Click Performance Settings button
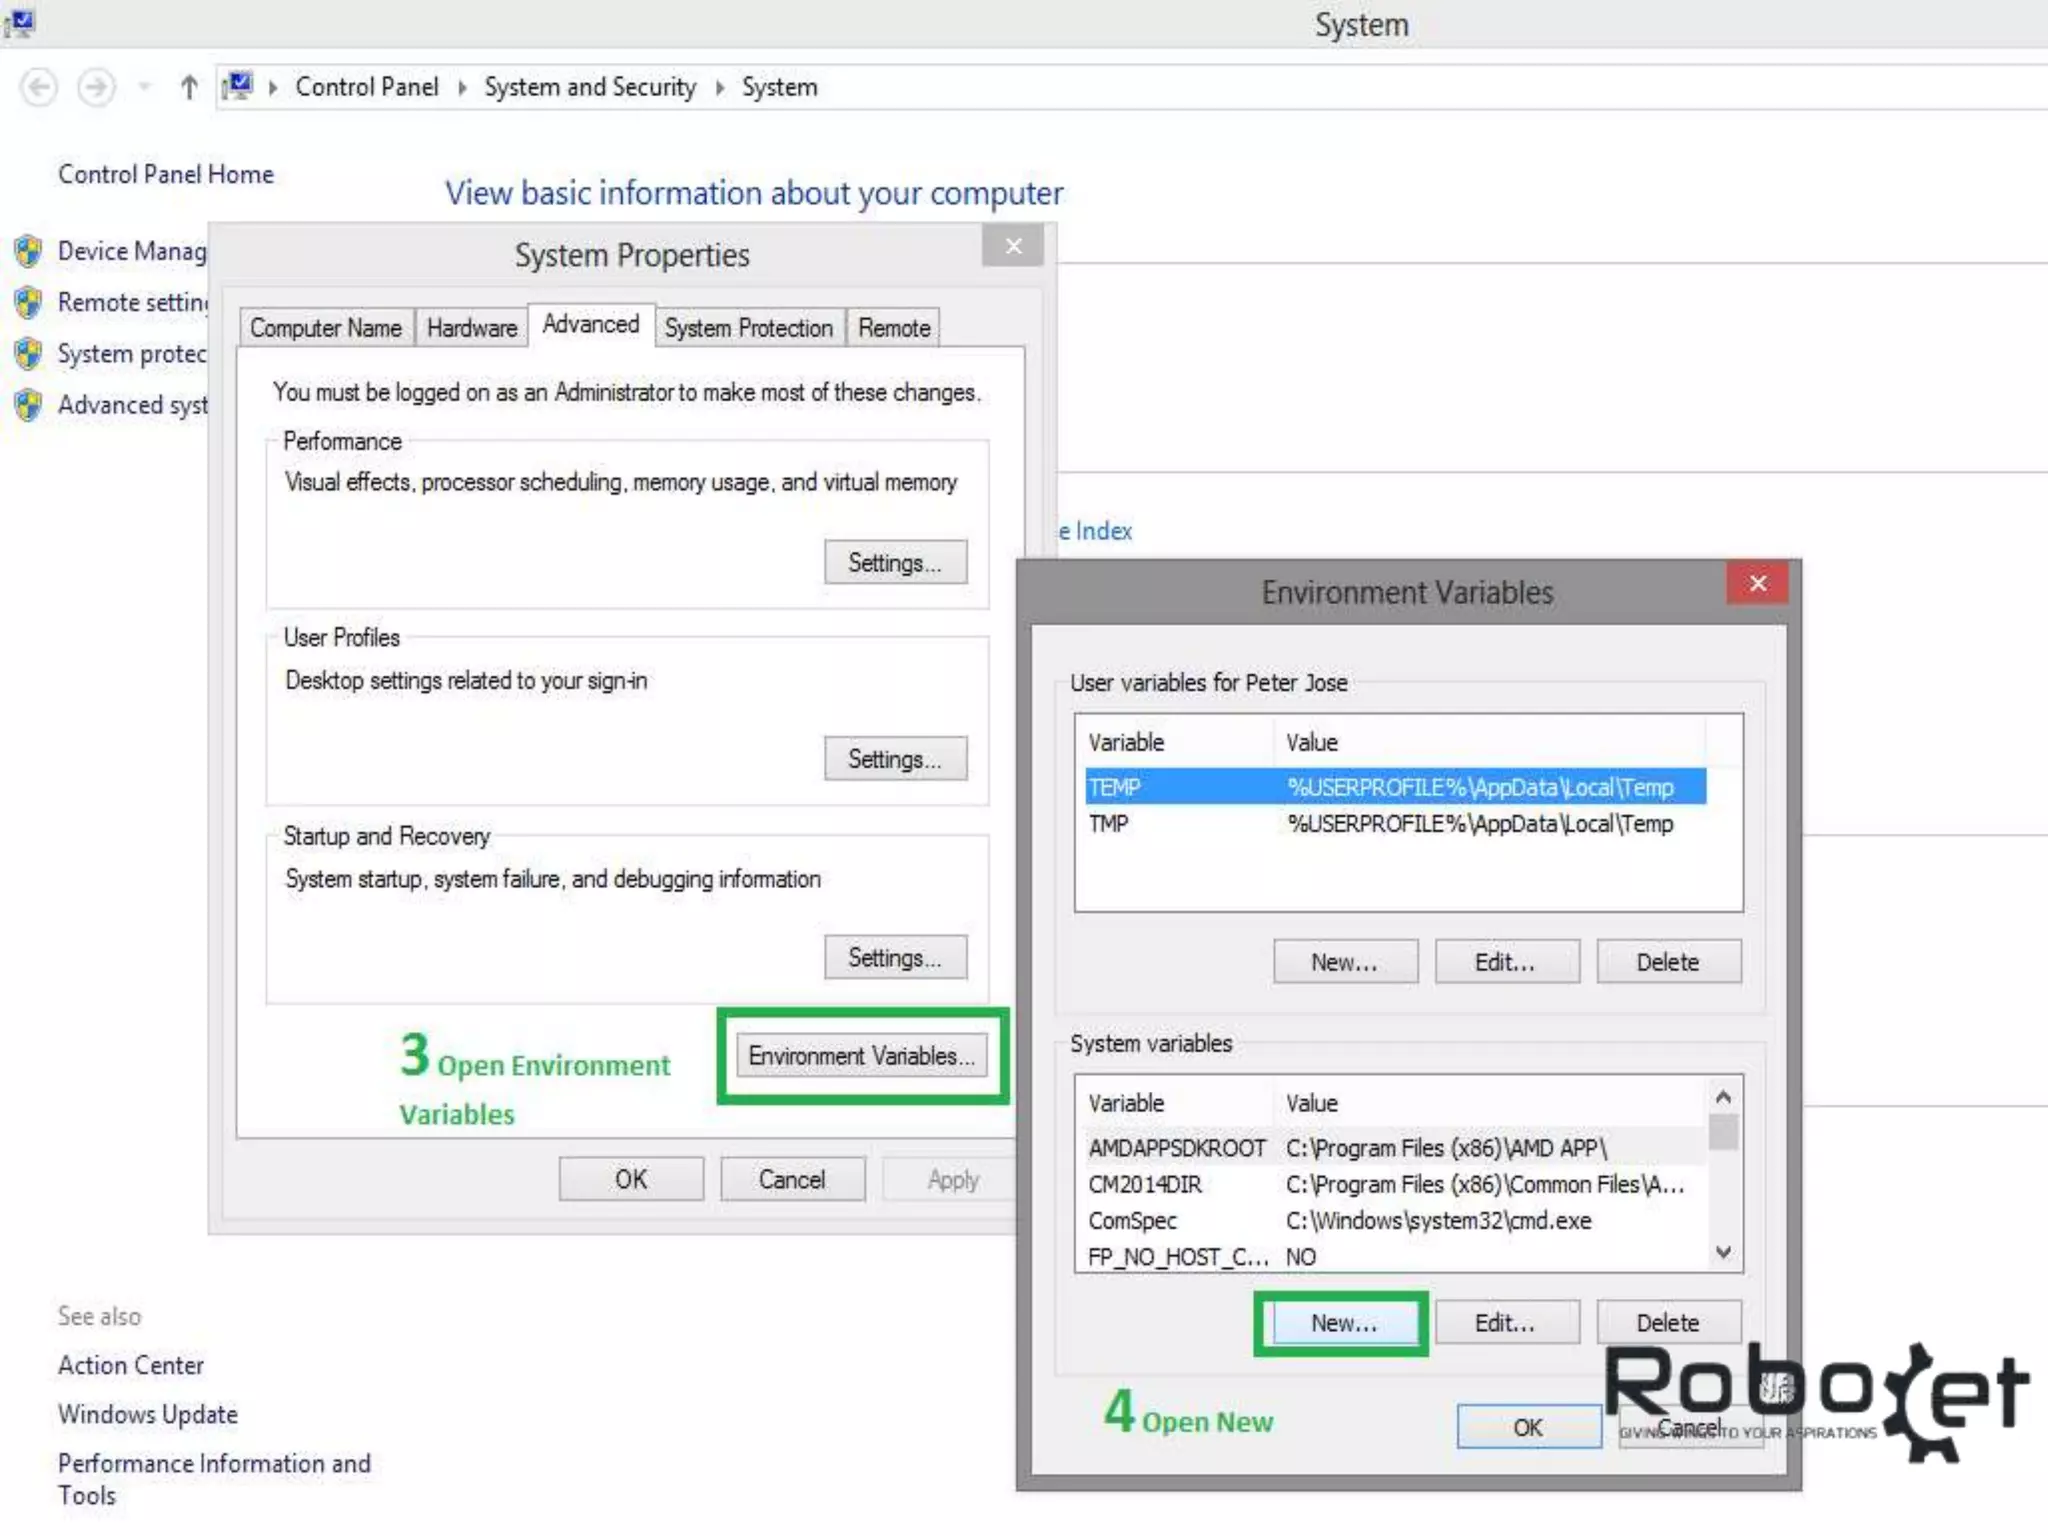Image resolution: width=2048 pixels, height=1536 pixels. point(895,563)
